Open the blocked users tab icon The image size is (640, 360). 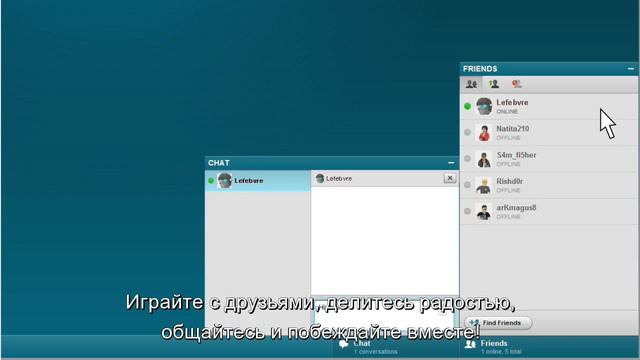[x=517, y=84]
